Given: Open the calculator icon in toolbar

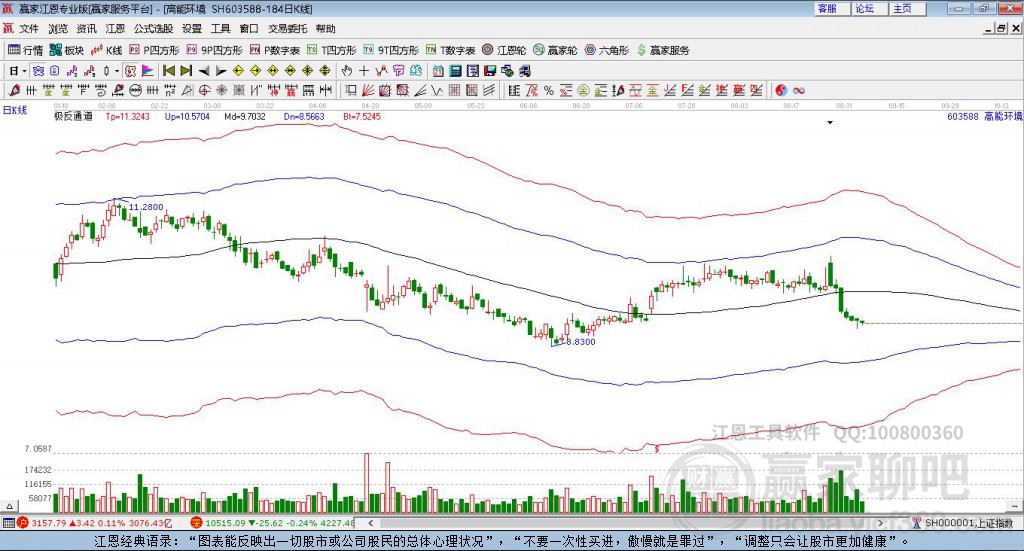Looking at the screenshot, I should point(455,71).
